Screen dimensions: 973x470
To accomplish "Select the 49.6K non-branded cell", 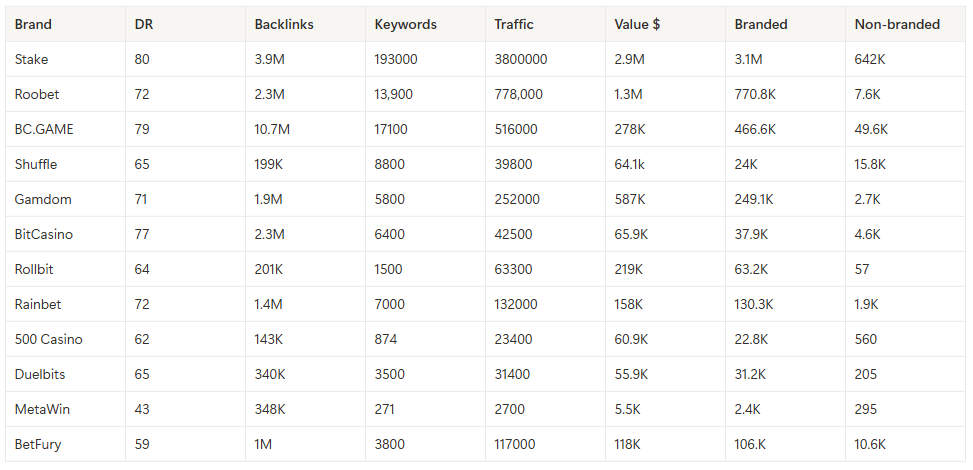I will coord(905,129).
